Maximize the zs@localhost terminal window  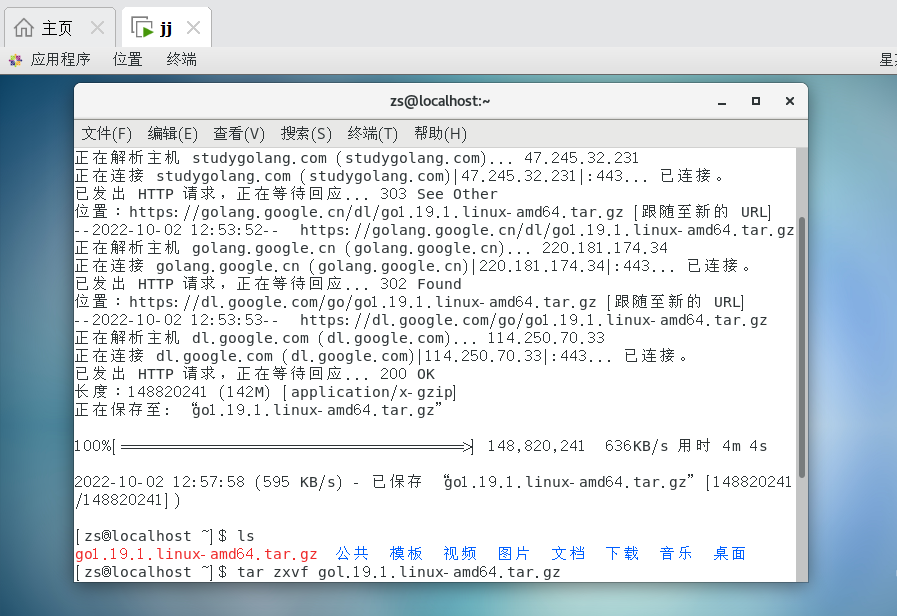tap(756, 101)
